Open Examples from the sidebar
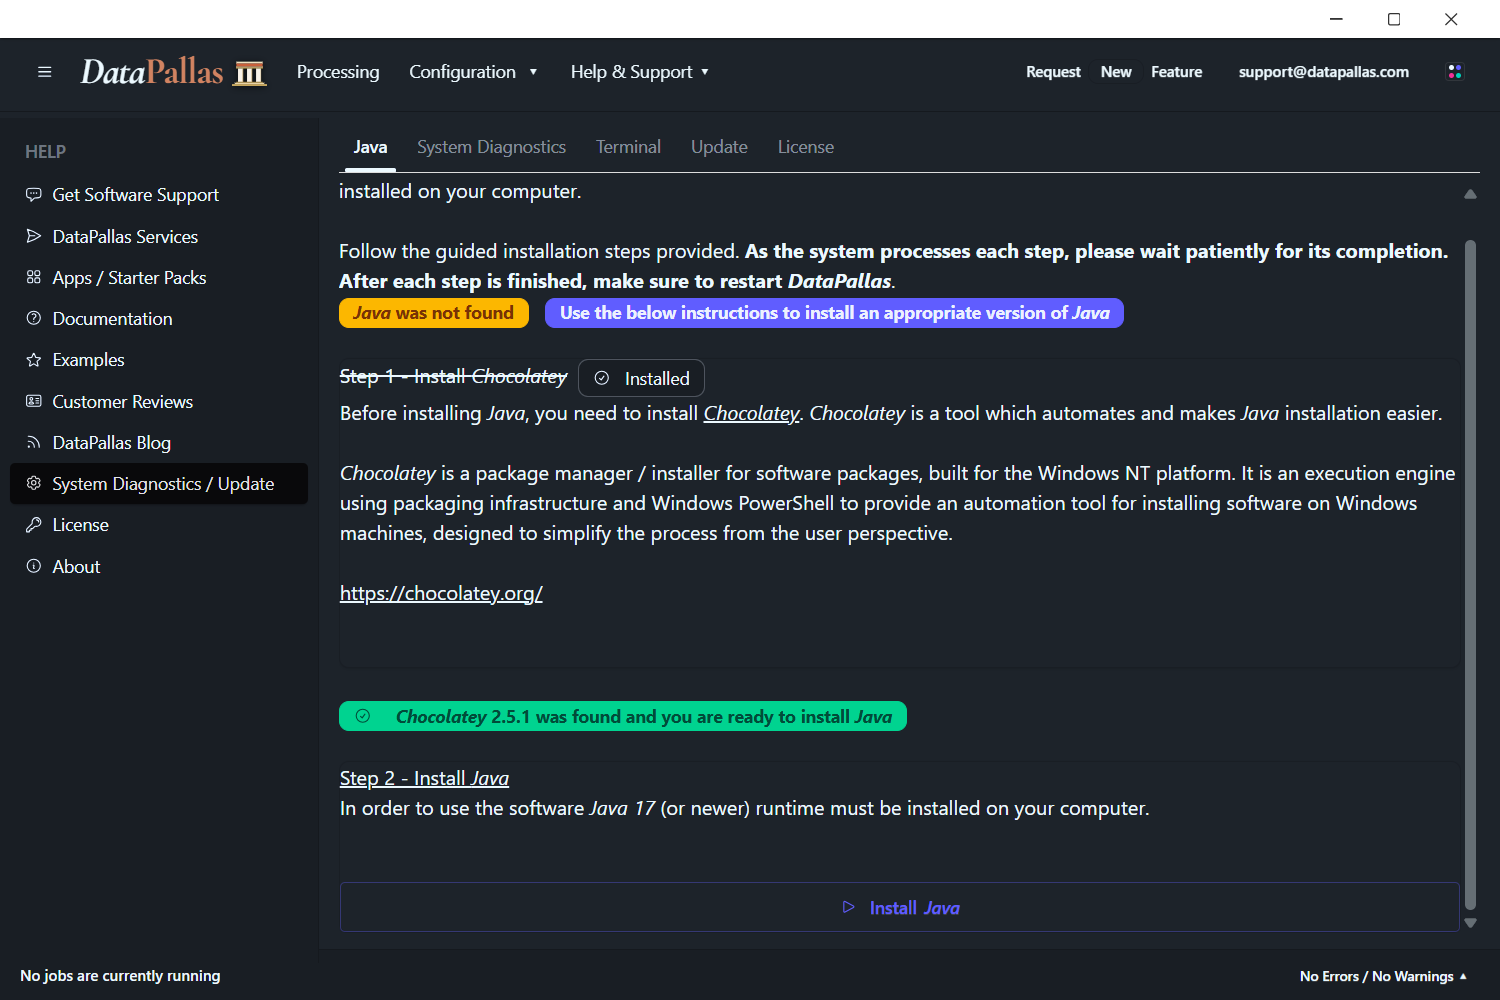This screenshot has height=1000, width=1500. (x=159, y=359)
